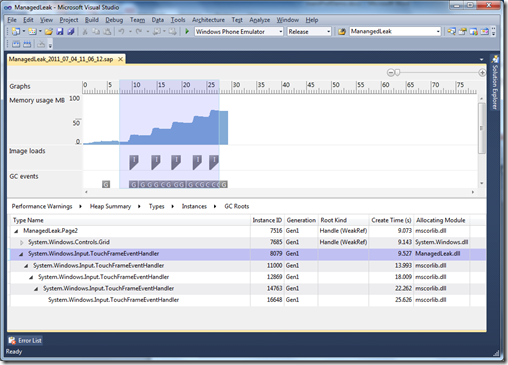The height and width of the screenshot is (365, 508).
Task: Open the New Project icon dropdown arrow
Action: [x=24, y=31]
